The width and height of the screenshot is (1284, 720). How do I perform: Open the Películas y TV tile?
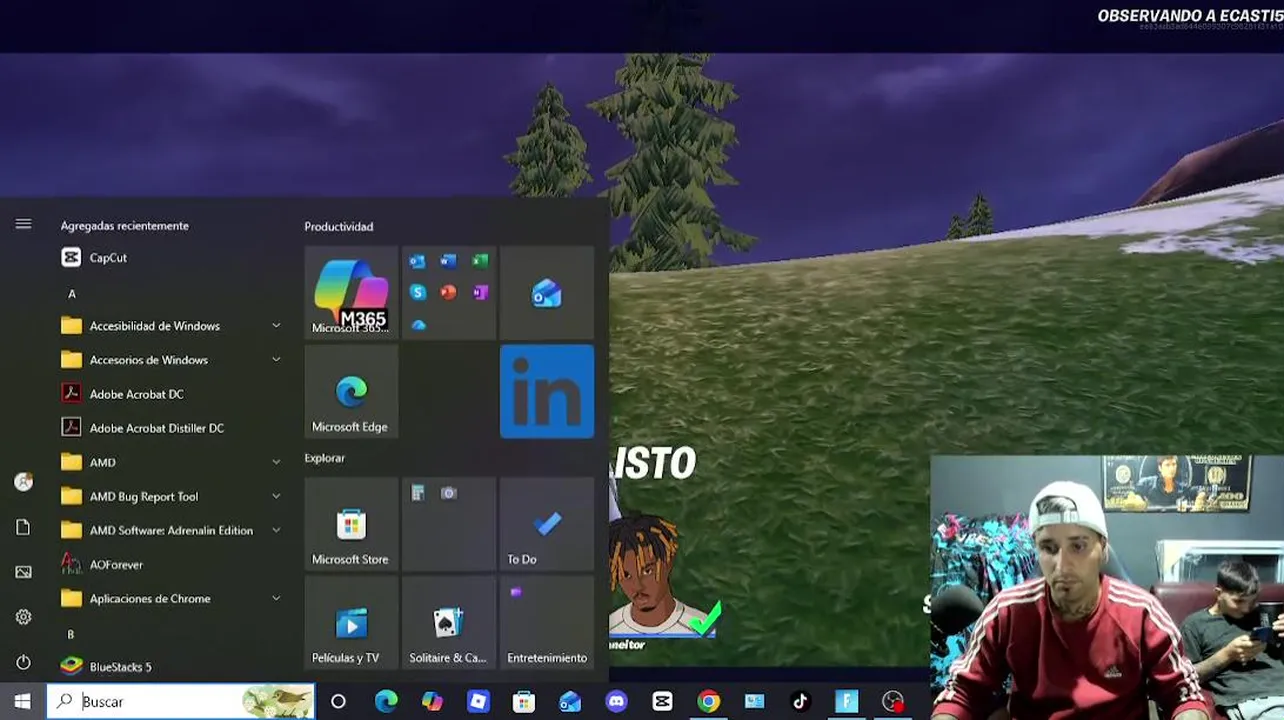point(351,623)
